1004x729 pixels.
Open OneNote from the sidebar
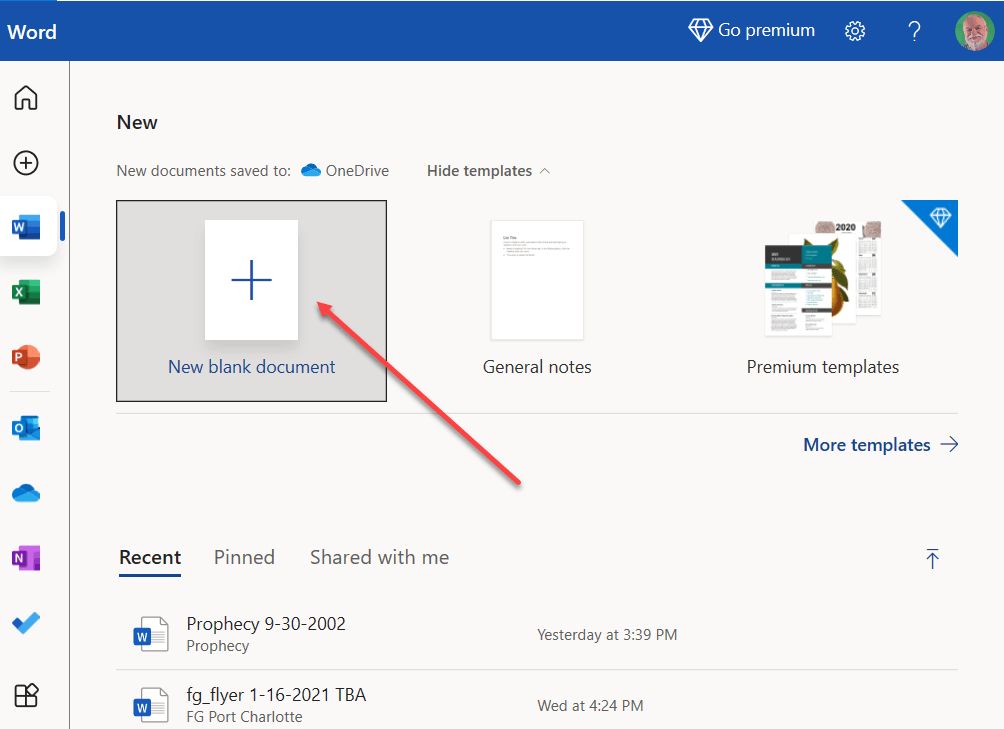point(26,558)
